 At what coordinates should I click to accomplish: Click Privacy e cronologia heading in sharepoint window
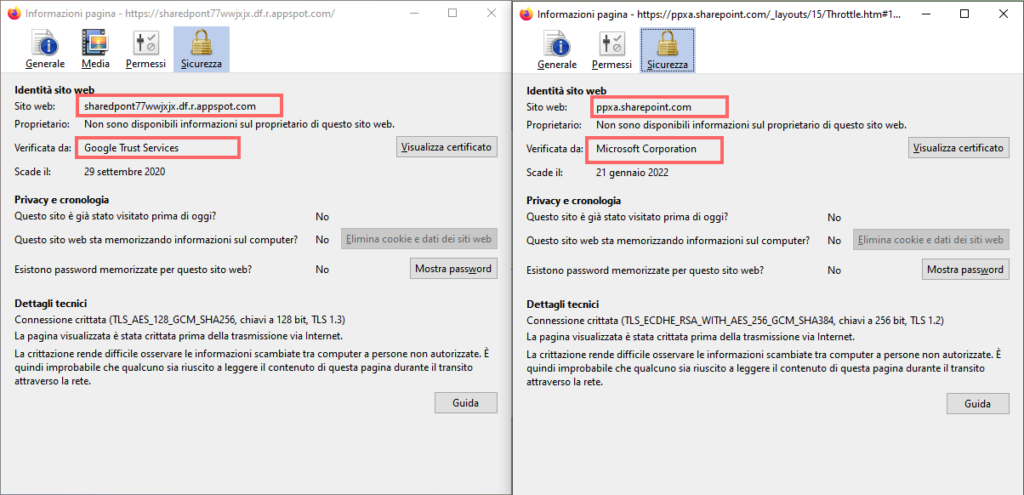(573, 200)
